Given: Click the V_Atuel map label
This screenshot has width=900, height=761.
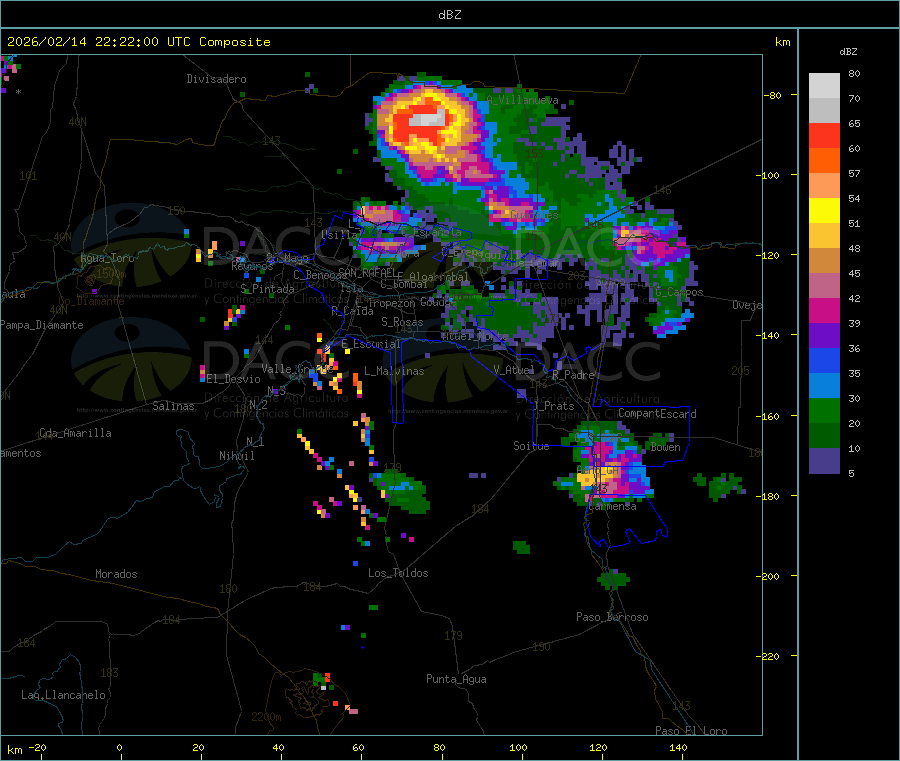Looking at the screenshot, I should (x=514, y=370).
